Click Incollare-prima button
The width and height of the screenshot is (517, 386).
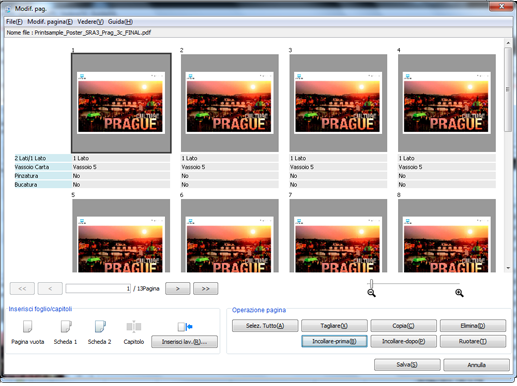click(334, 341)
